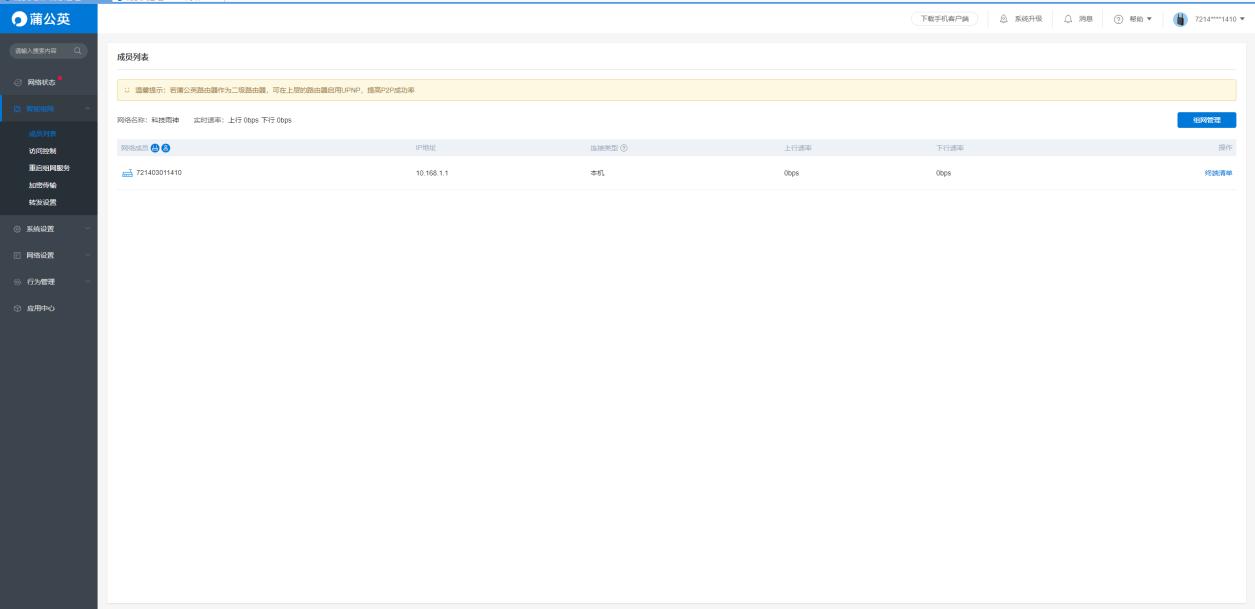Screen dimensions: 1255x609
Task: Click the gear icon beside 系统设置
Action: click(x=18, y=229)
